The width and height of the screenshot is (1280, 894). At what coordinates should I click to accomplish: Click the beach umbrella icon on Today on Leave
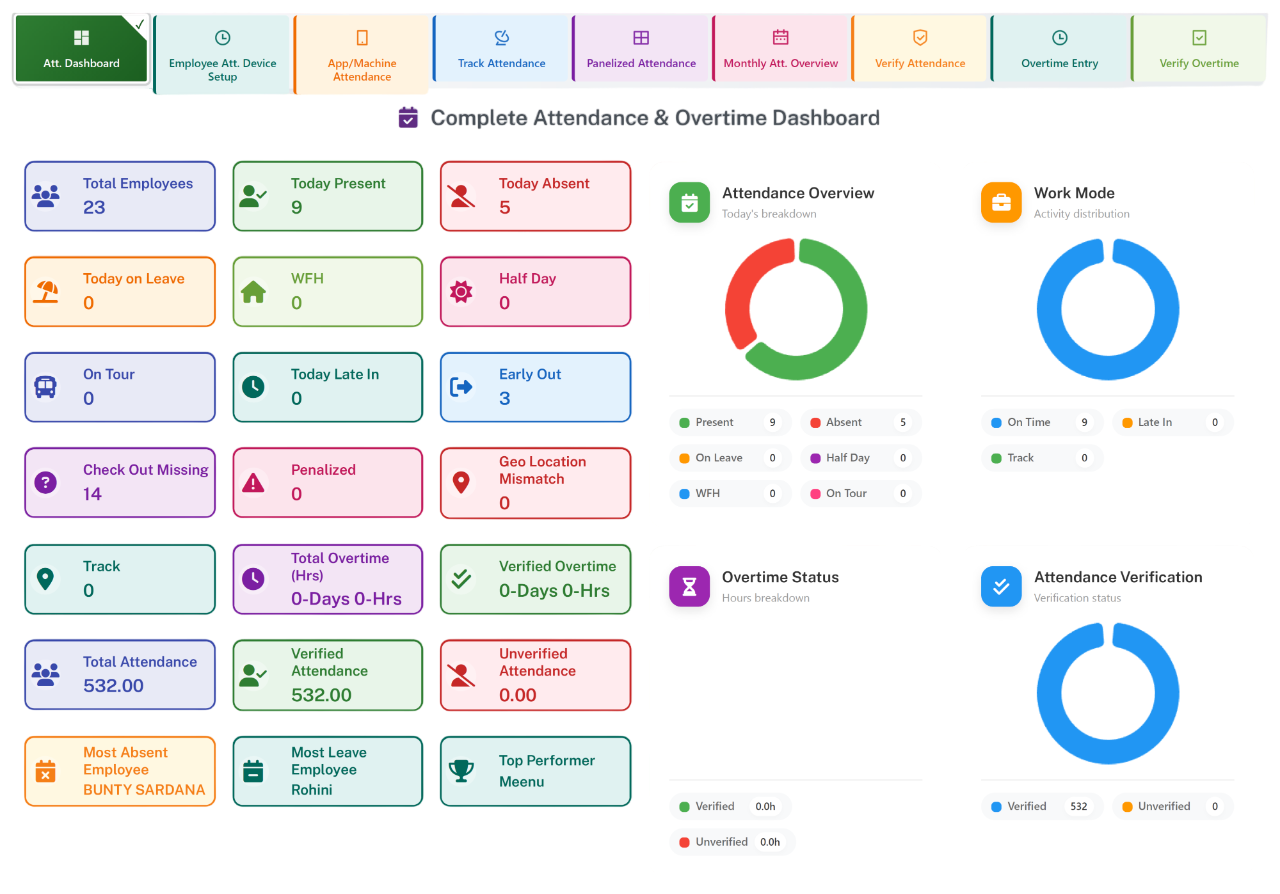pos(45,292)
